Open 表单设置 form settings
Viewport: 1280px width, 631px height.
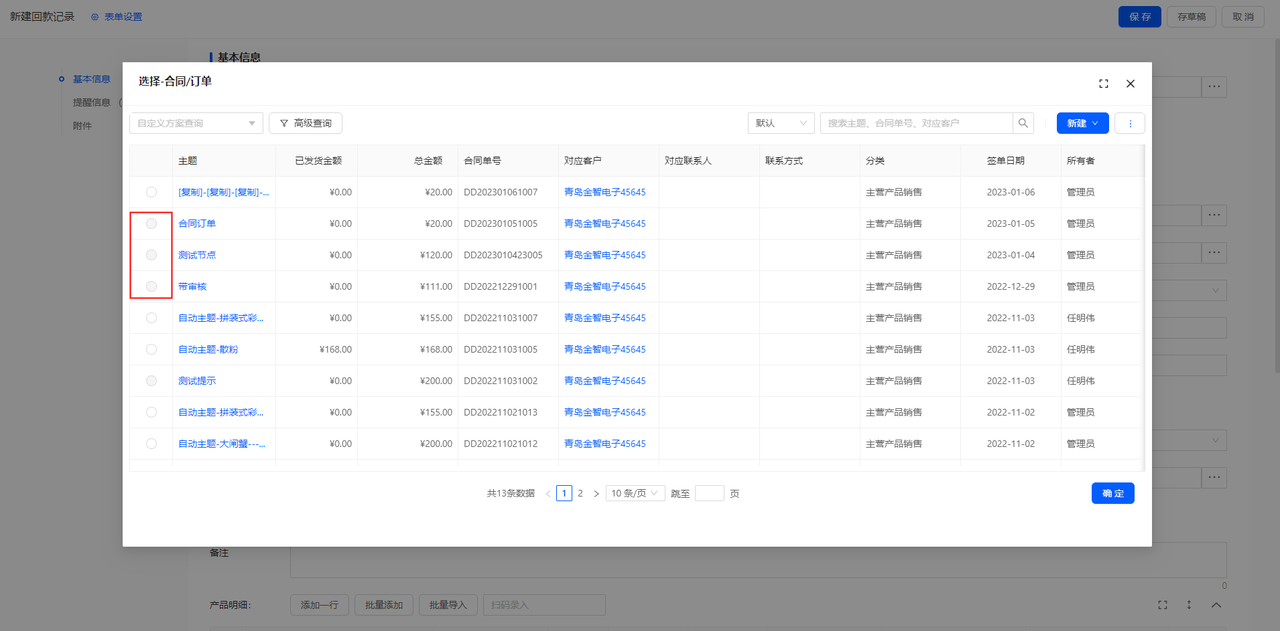(116, 17)
